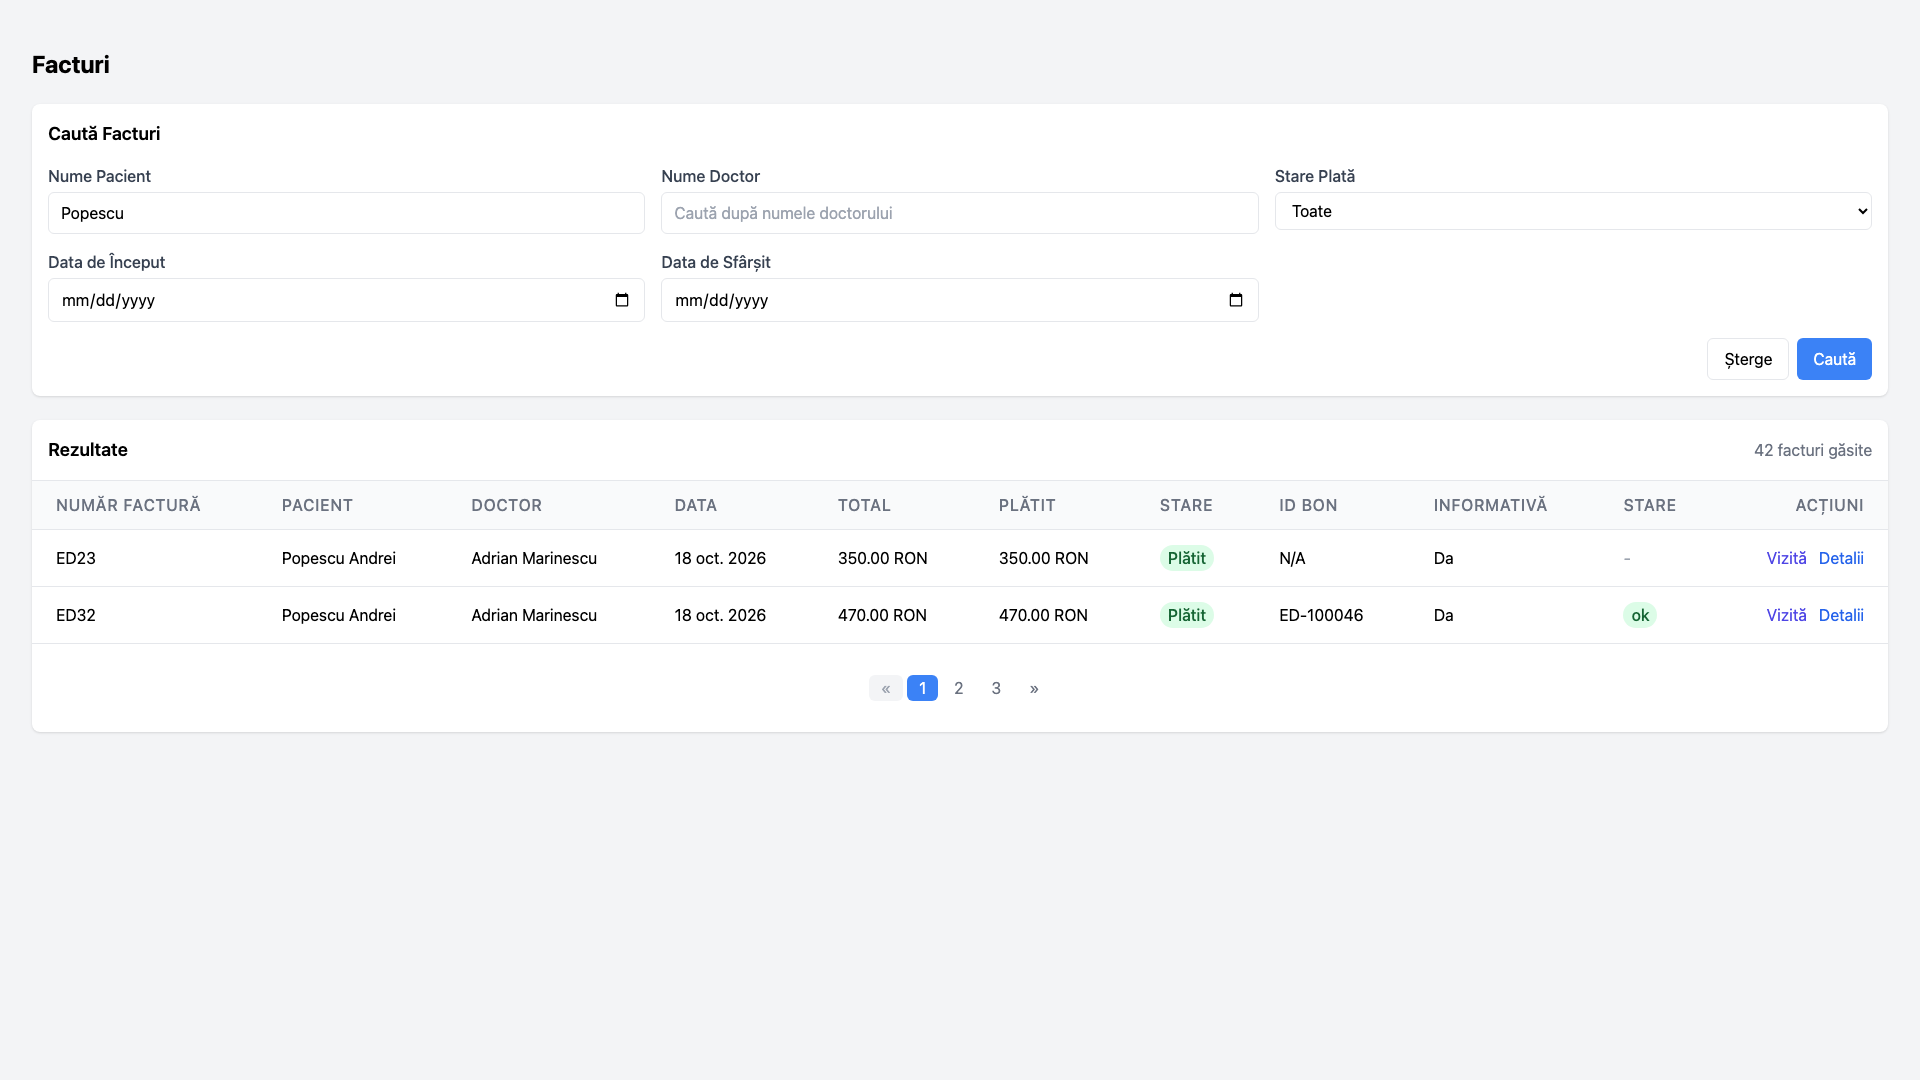Click the Data de Sfârșit date field
Screen dimensions: 1920x1080
pos(959,300)
